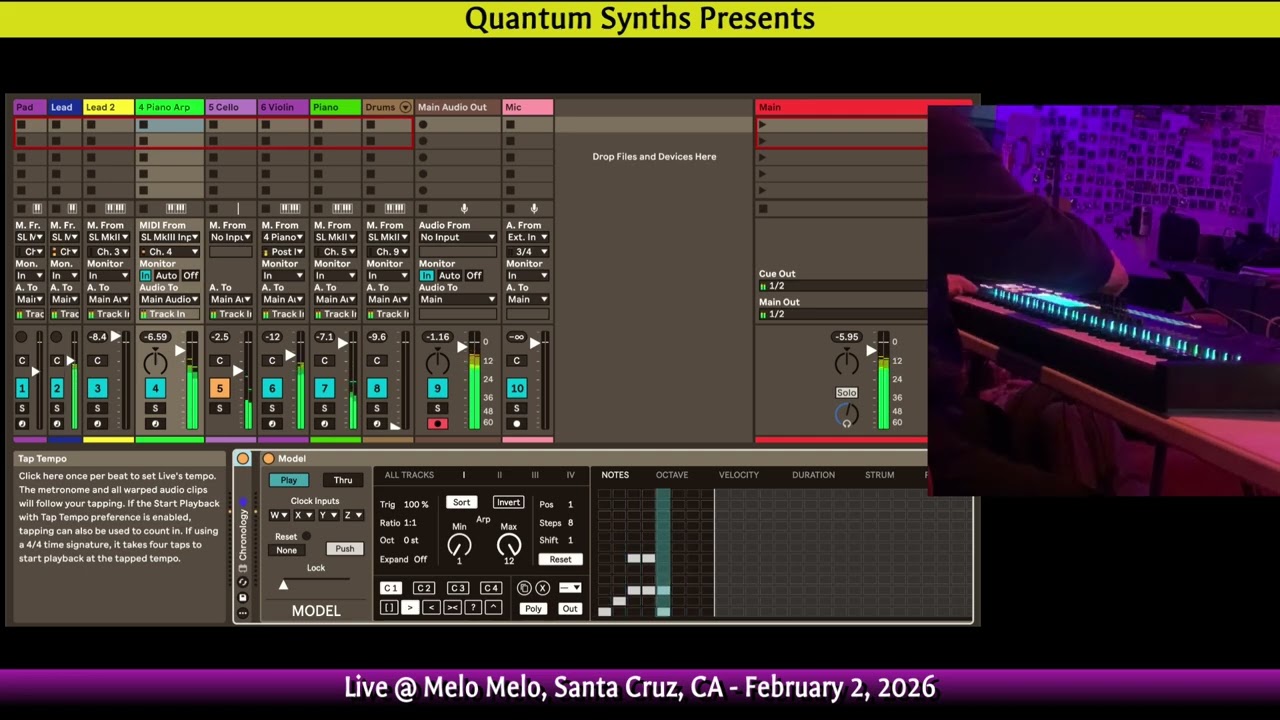Click the copy pattern icon beside X
Viewport: 1280px width, 720px height.
[524, 588]
